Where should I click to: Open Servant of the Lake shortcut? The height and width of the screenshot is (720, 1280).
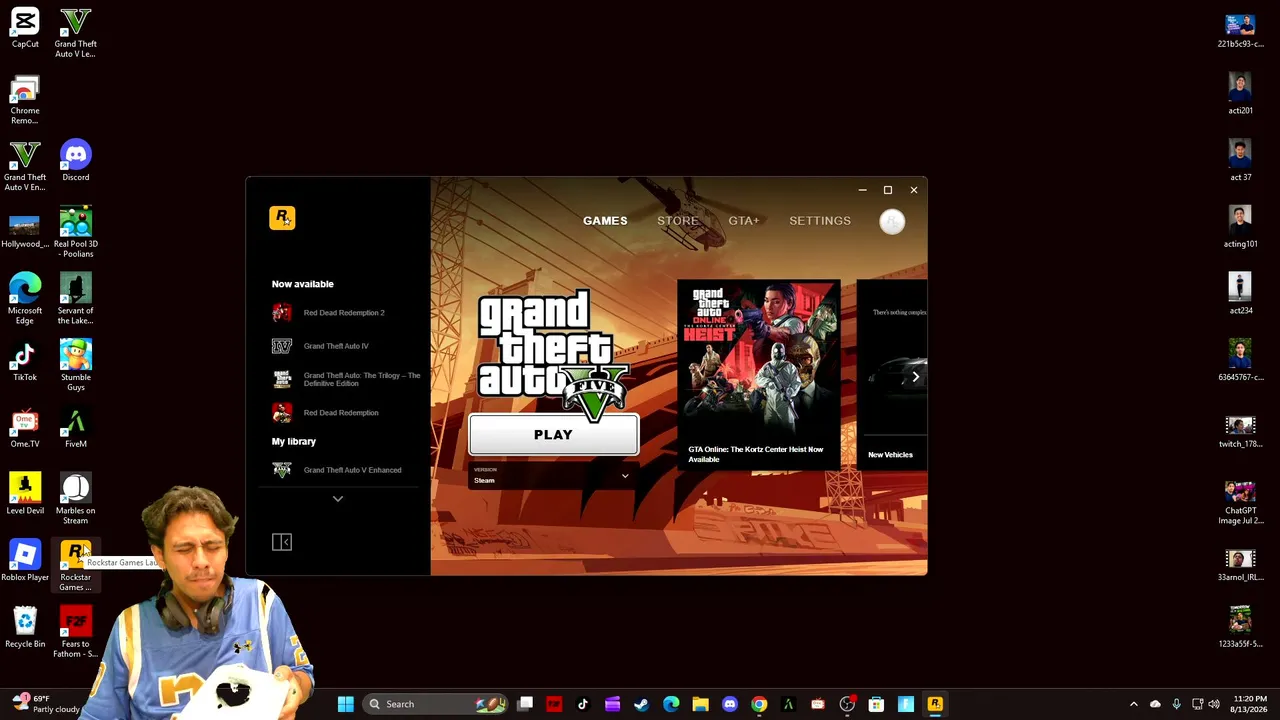75,298
